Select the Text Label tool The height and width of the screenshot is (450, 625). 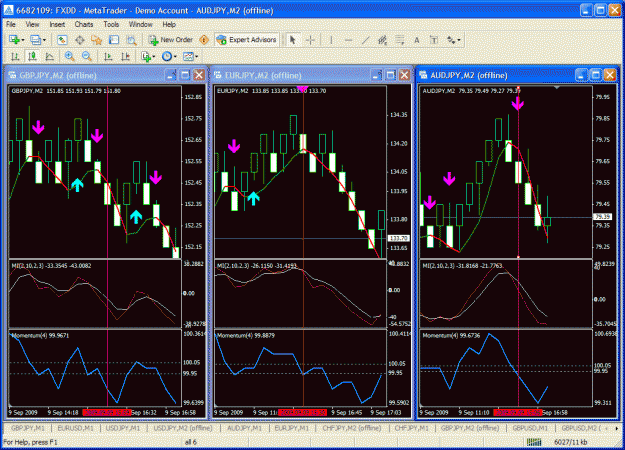[x=434, y=40]
